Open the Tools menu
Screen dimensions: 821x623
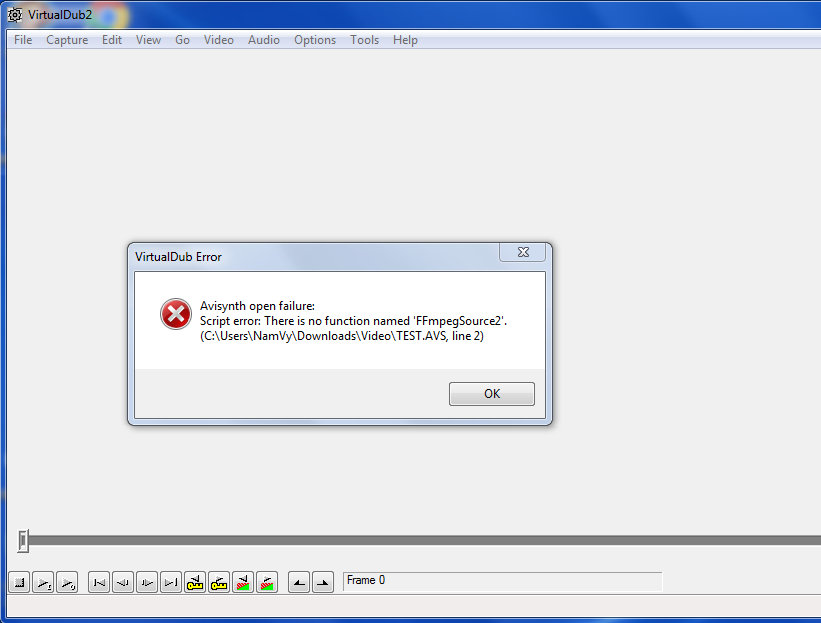[364, 40]
